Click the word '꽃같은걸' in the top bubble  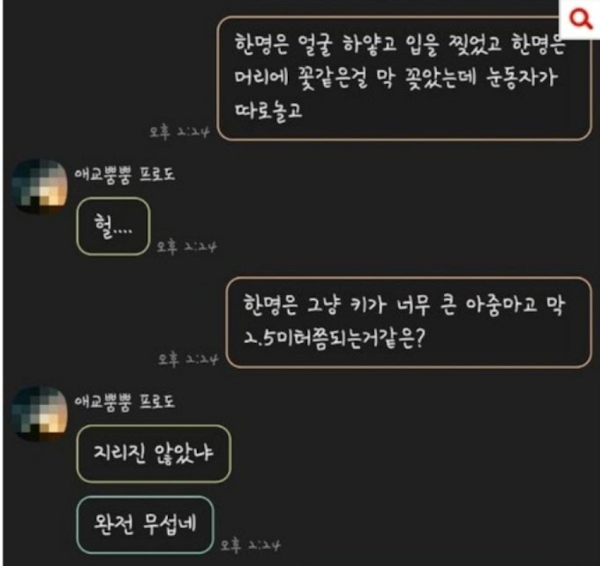click(332, 78)
